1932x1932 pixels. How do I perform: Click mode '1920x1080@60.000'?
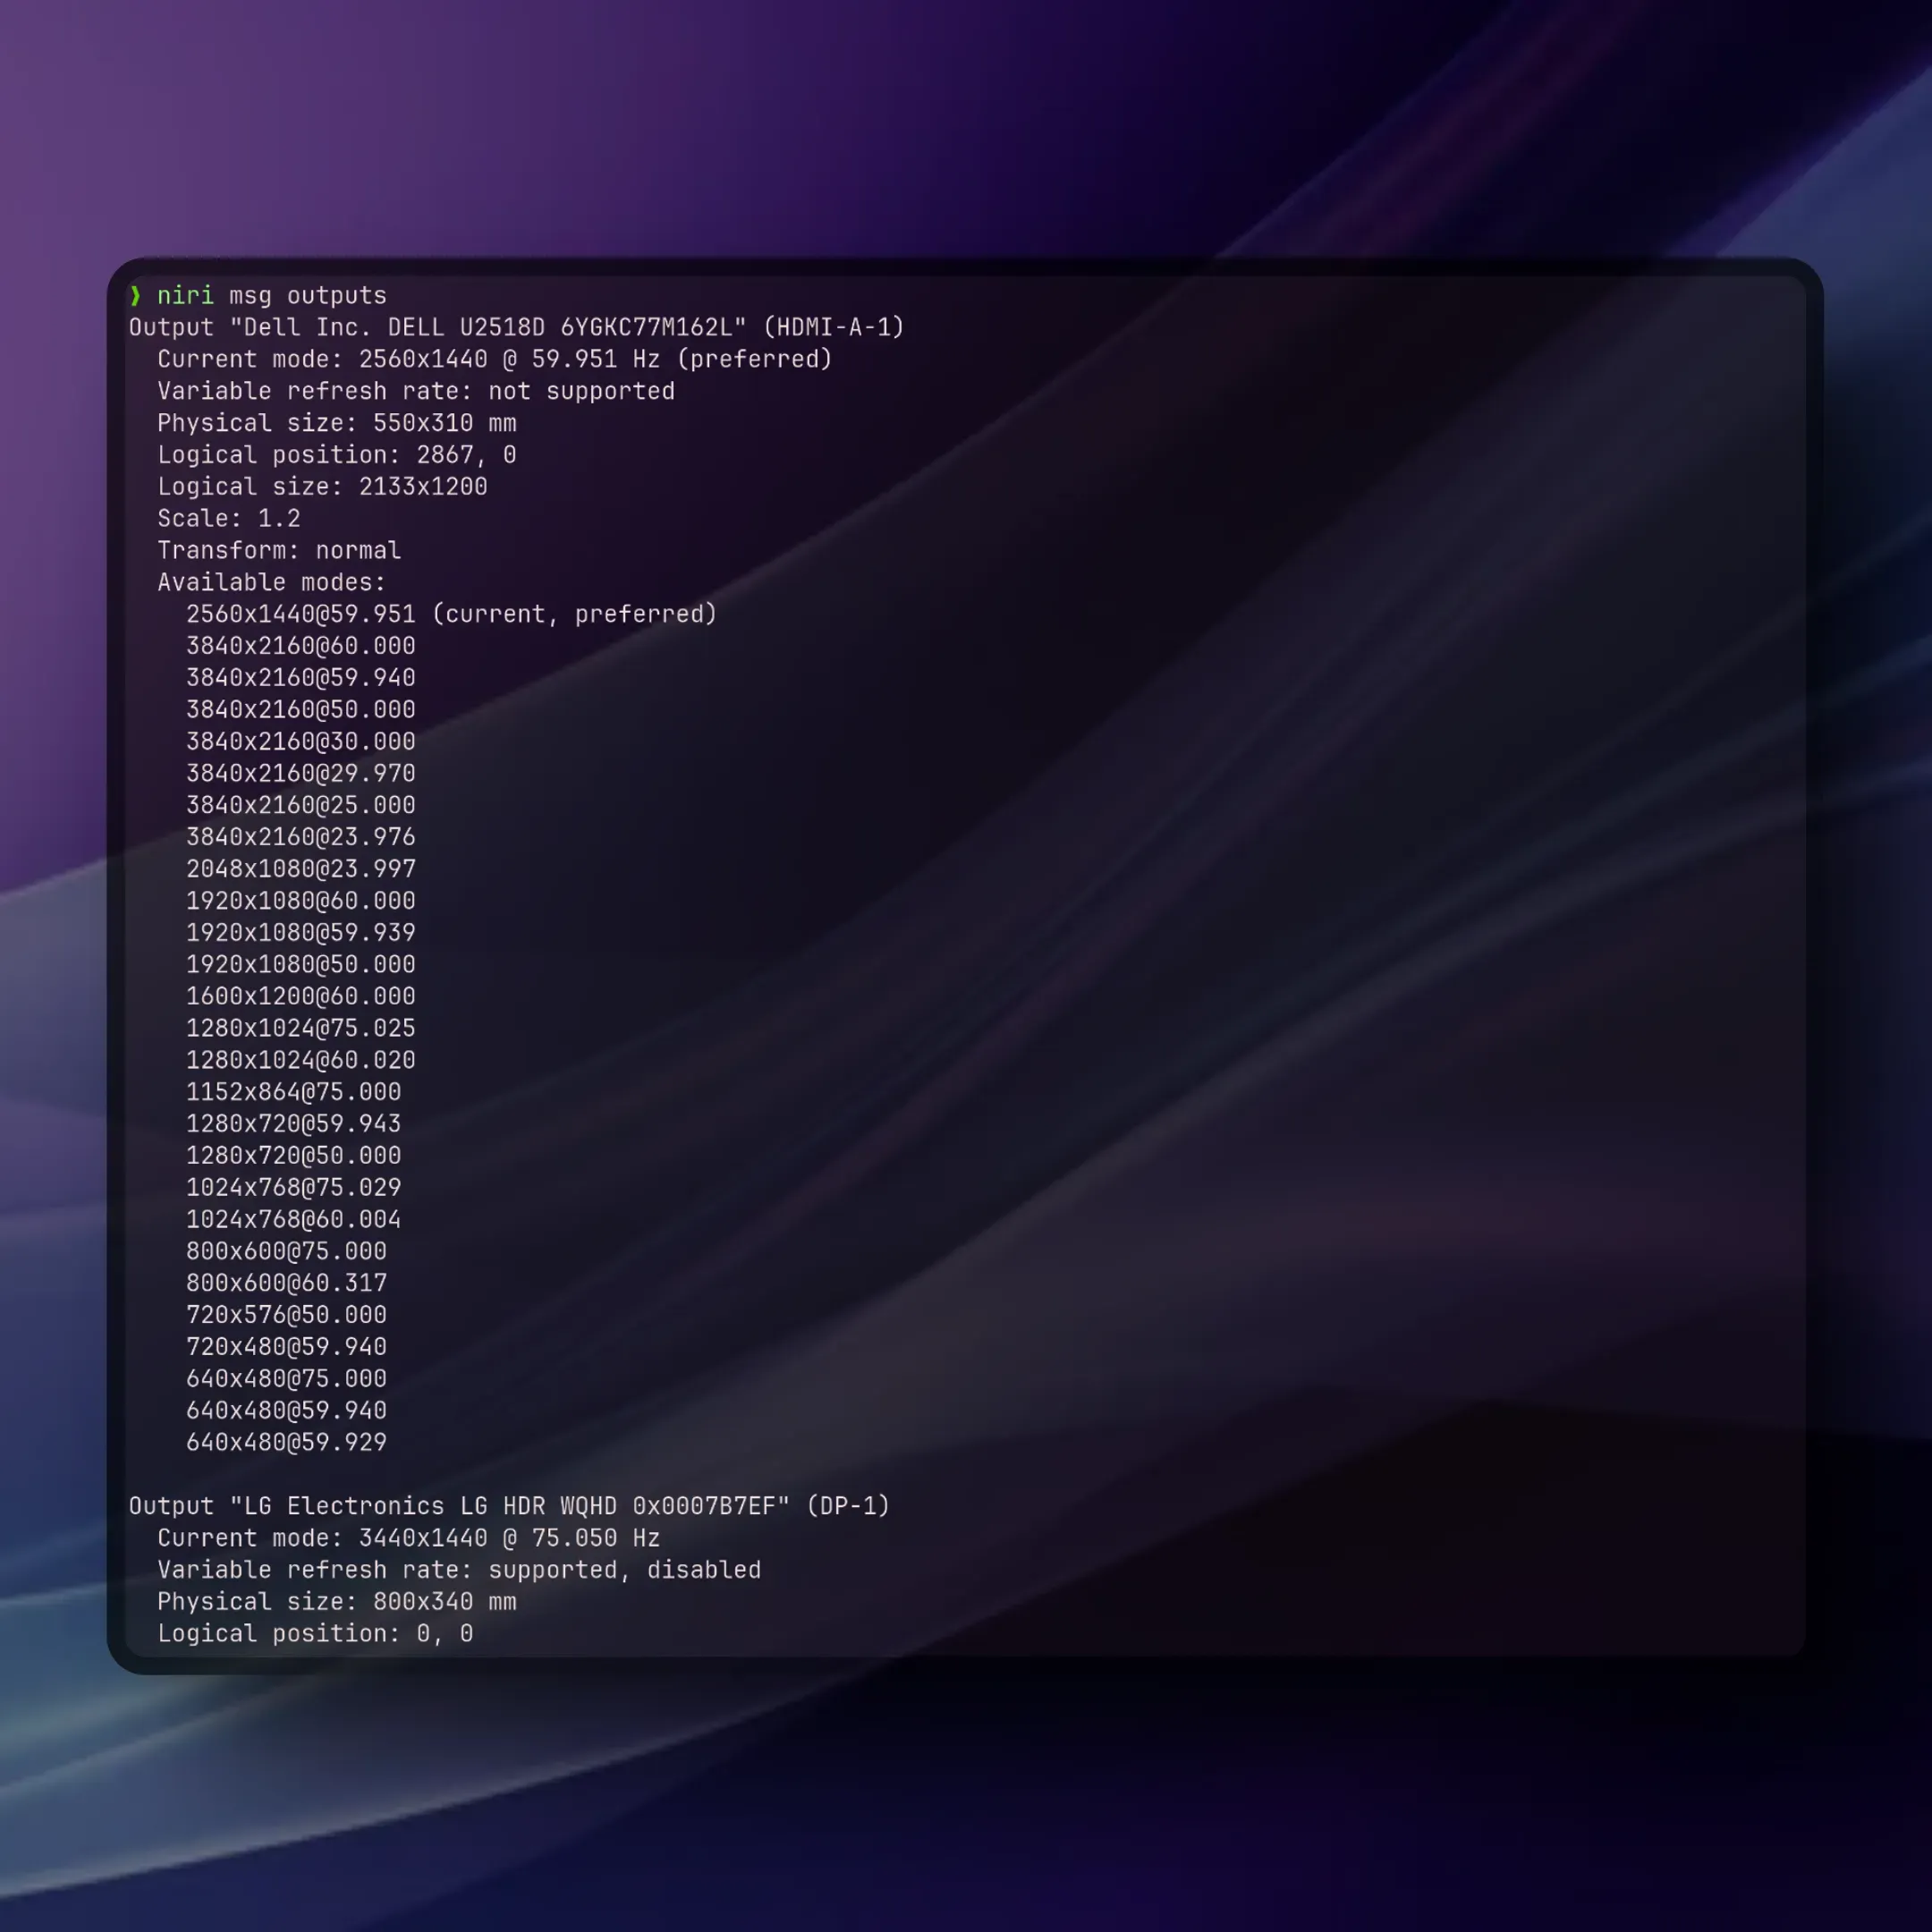click(x=301, y=902)
